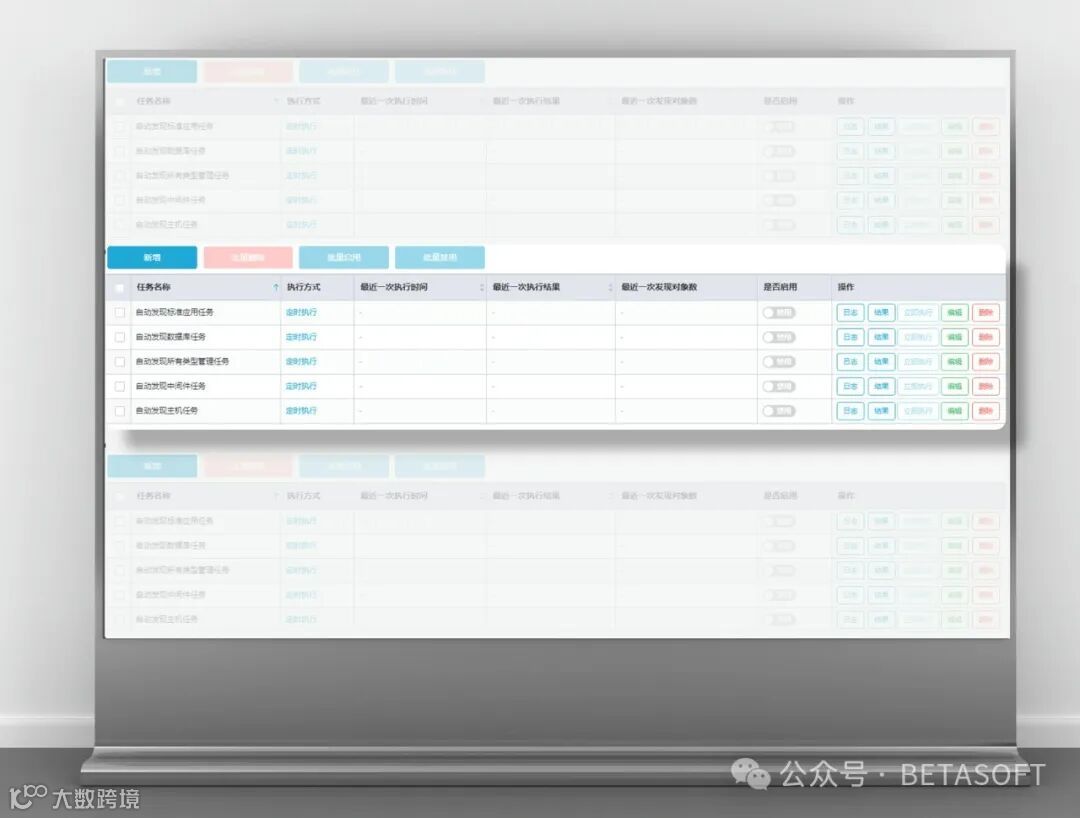1080x818 pixels.
Task: Click 删除 for 自动发现标准应用任务
Action: point(986,313)
